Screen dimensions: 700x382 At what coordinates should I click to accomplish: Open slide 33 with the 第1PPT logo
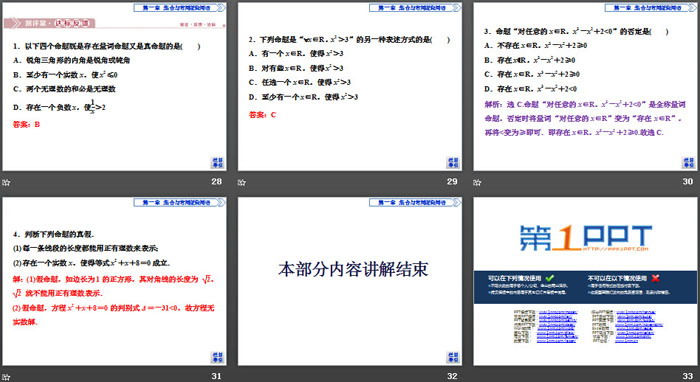(x=586, y=282)
